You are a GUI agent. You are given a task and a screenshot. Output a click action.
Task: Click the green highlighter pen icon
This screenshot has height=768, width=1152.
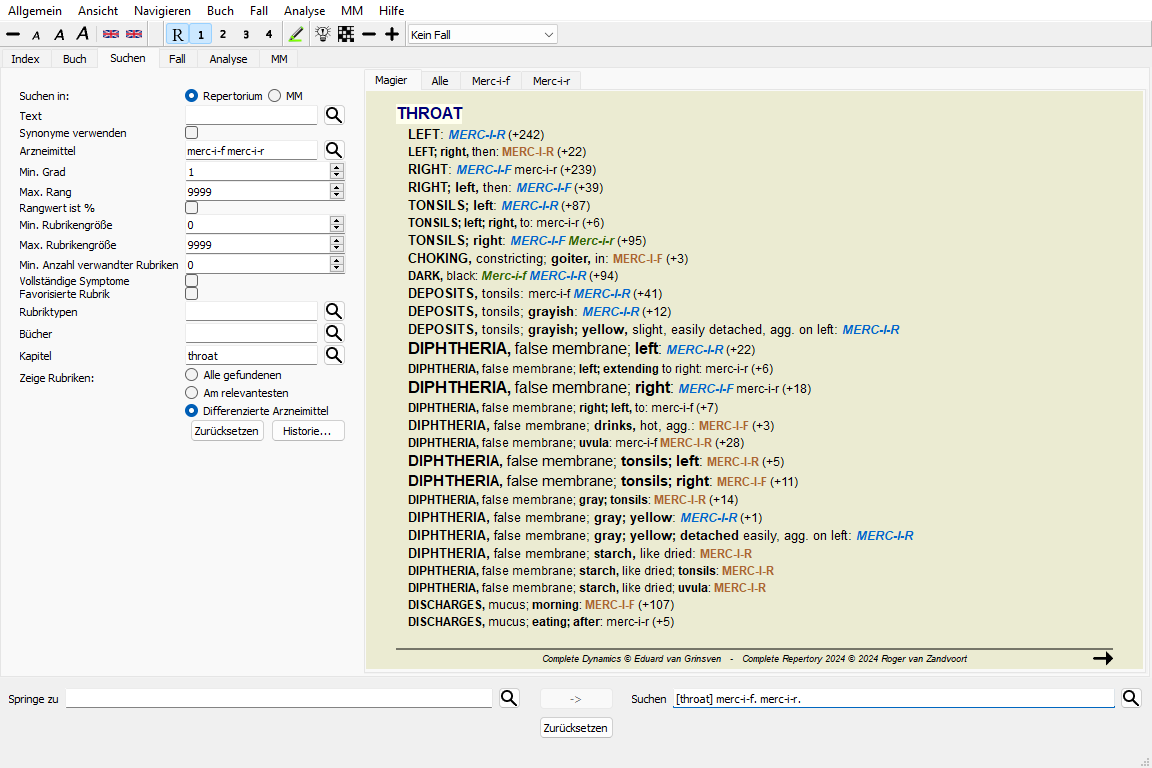point(295,34)
